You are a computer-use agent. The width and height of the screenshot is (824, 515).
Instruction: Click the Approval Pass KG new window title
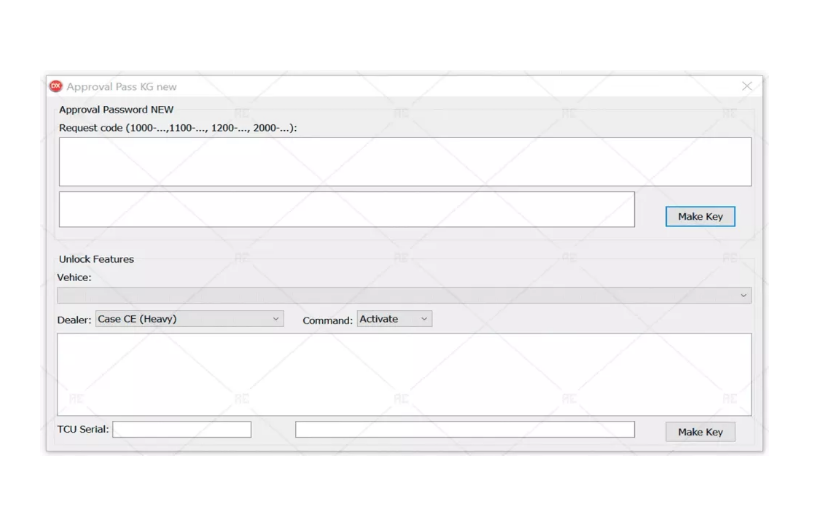(x=121, y=87)
